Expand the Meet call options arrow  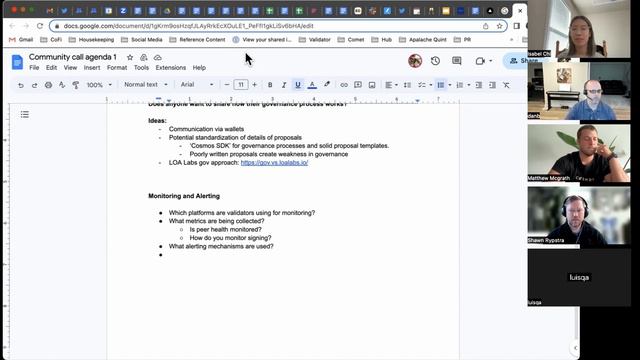coord(491,61)
